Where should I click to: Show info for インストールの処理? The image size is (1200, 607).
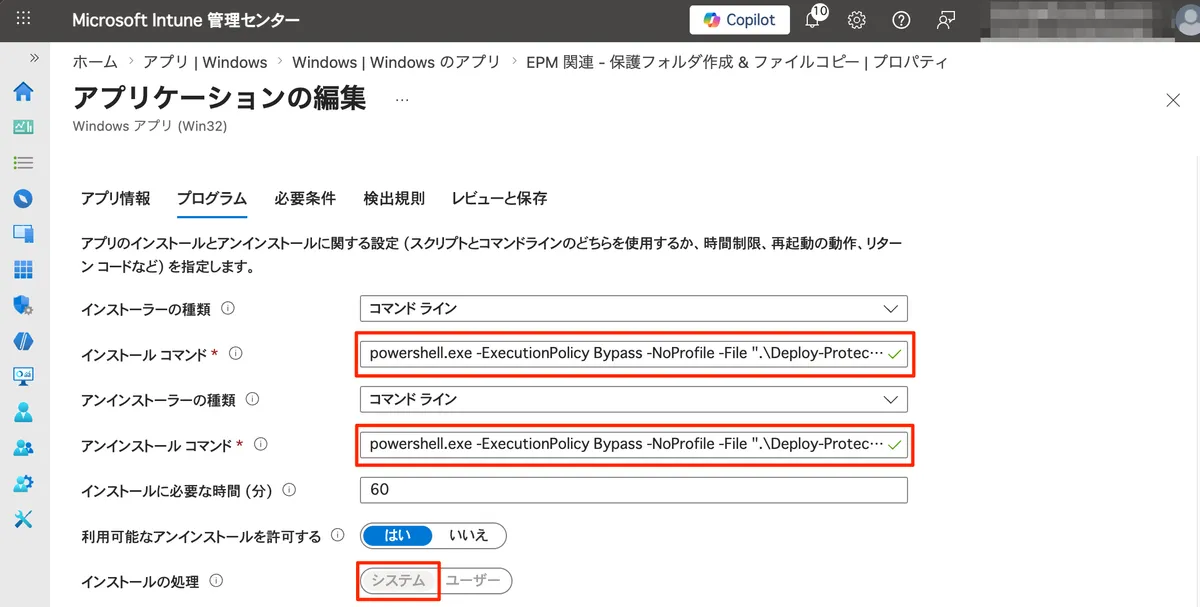click(216, 581)
